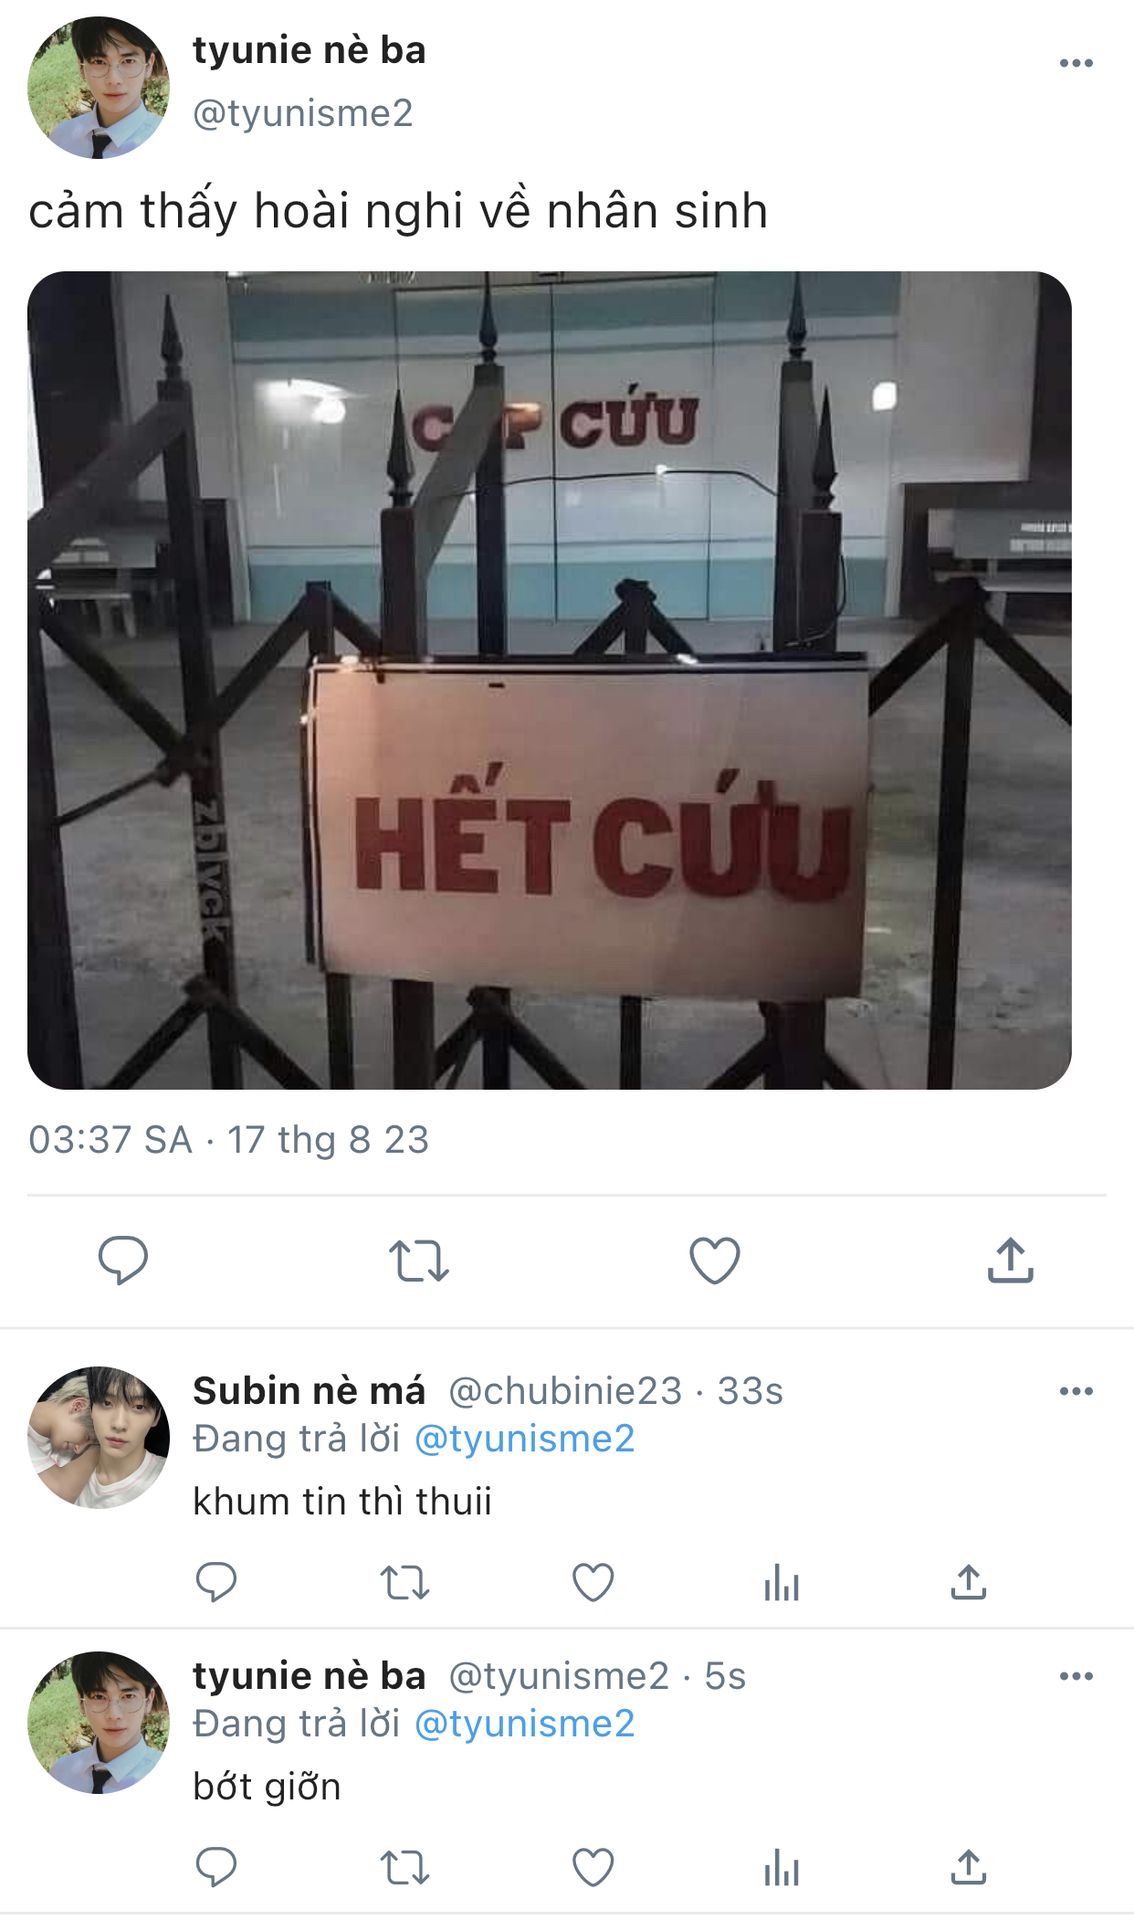Retweet the khum tin thì thuii reply

(x=405, y=1583)
